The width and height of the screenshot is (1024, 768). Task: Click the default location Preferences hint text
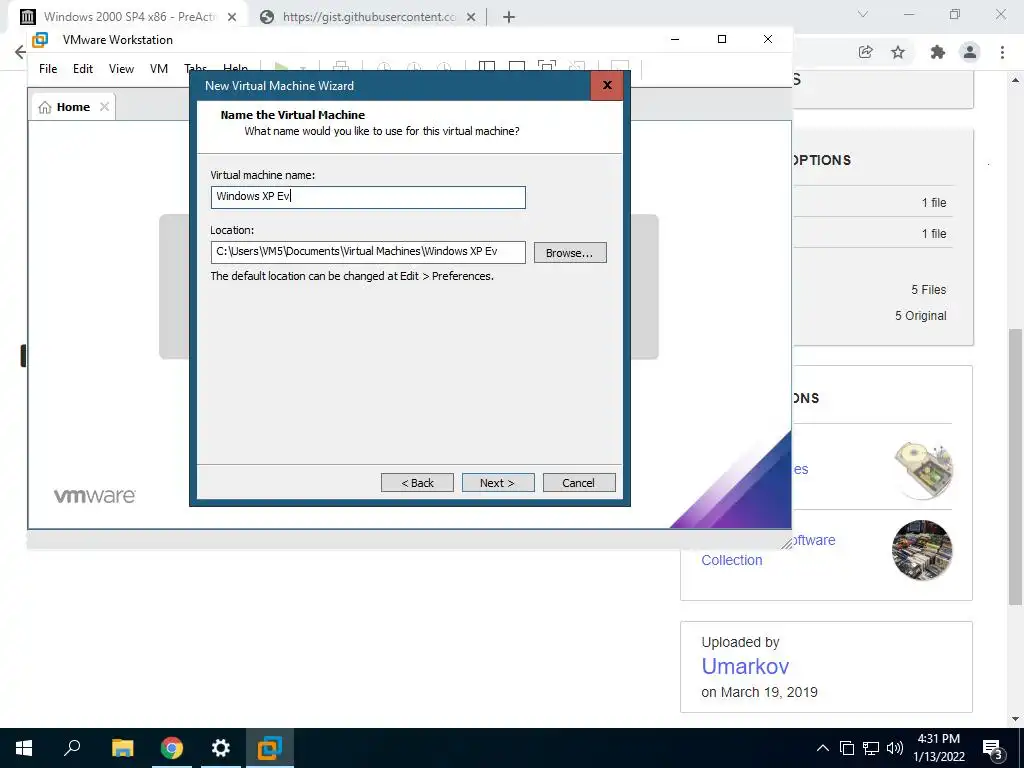pyautogui.click(x=352, y=276)
